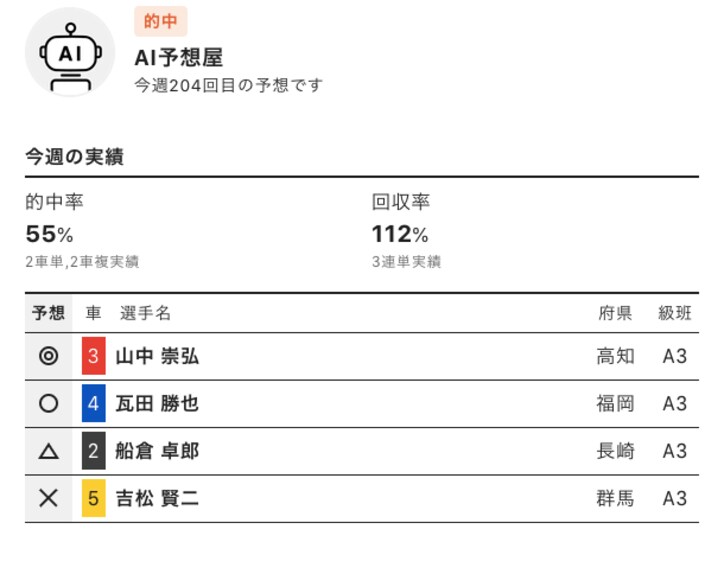
Task: Select racer 船倉 卓郎
Action: (x=157, y=451)
